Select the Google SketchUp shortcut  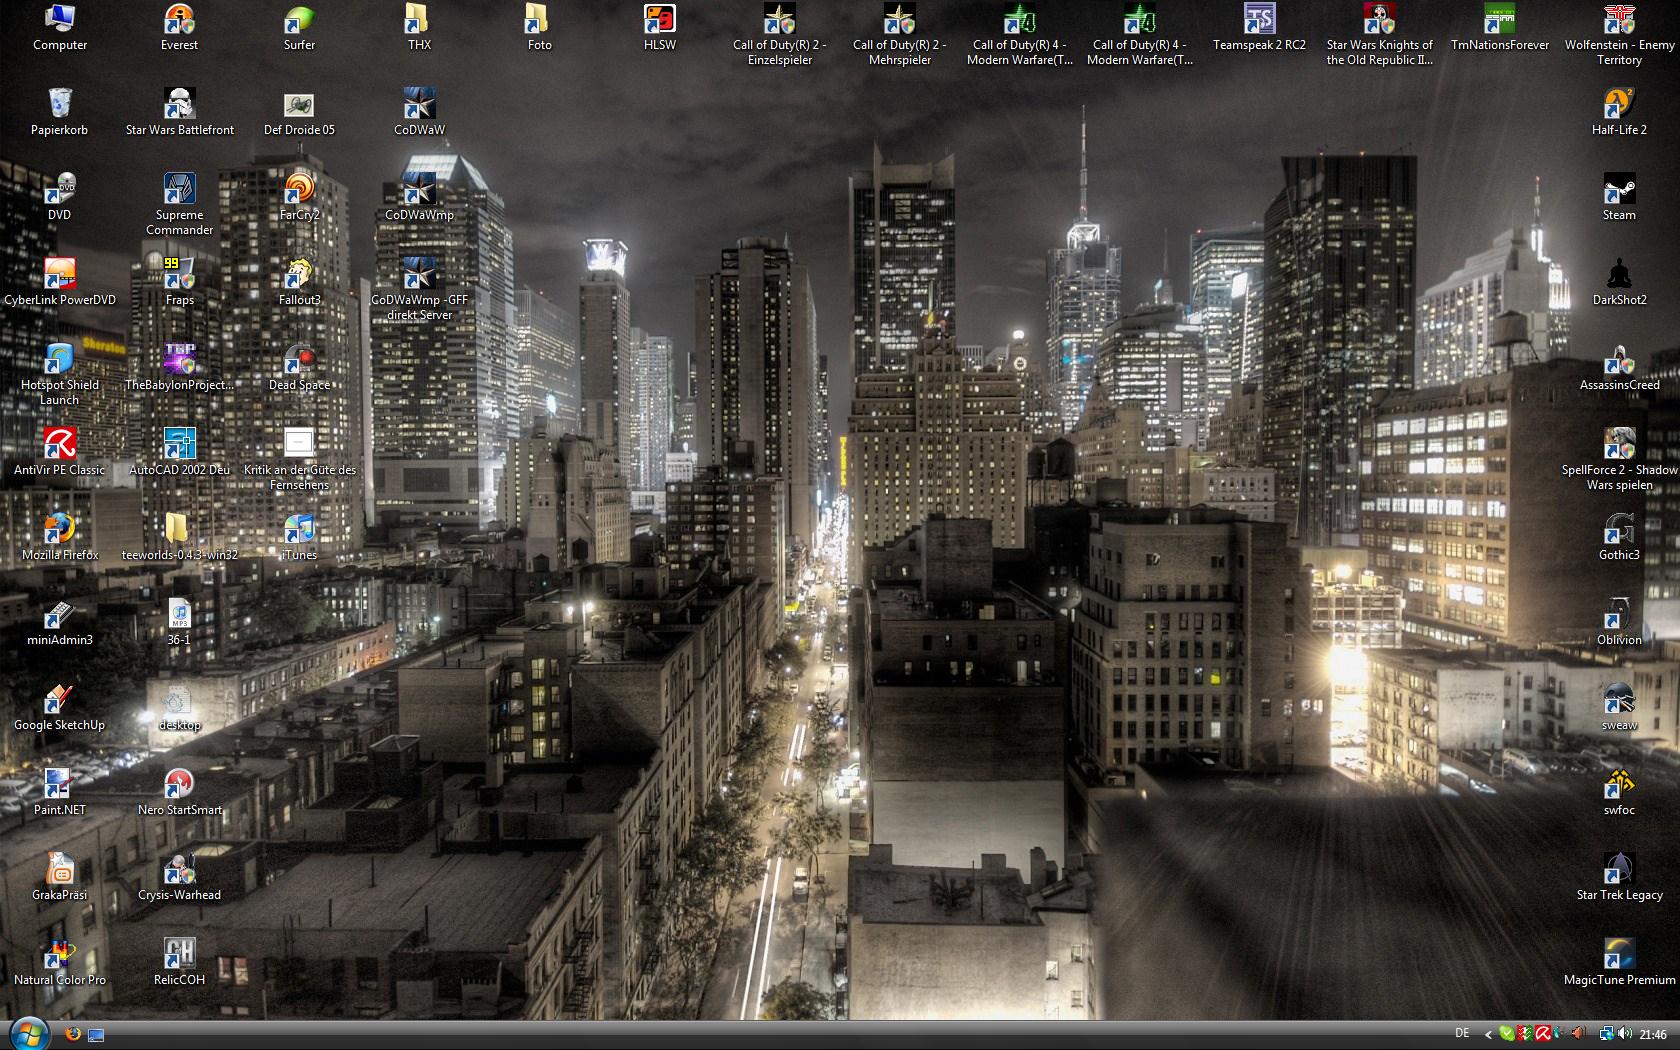click(x=60, y=700)
